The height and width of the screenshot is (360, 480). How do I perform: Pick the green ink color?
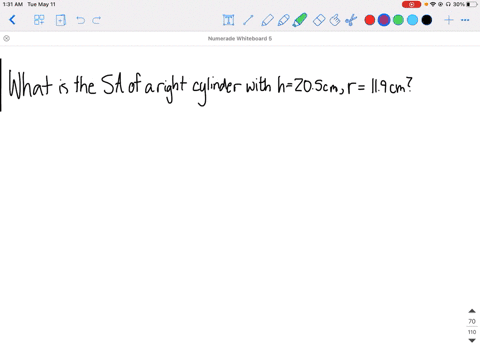pos(398,20)
